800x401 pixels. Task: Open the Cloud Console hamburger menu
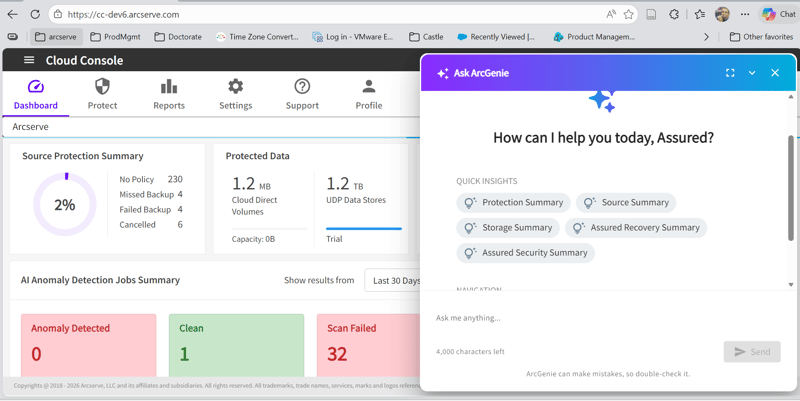pos(29,60)
